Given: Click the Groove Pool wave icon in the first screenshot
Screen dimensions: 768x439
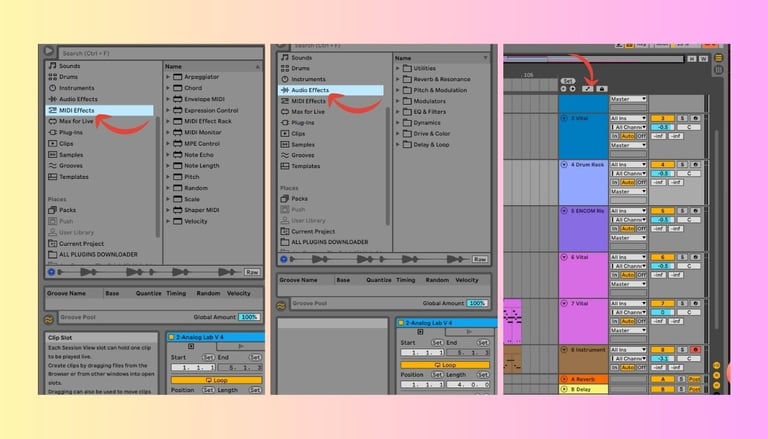Looking at the screenshot, I should click(49, 319).
